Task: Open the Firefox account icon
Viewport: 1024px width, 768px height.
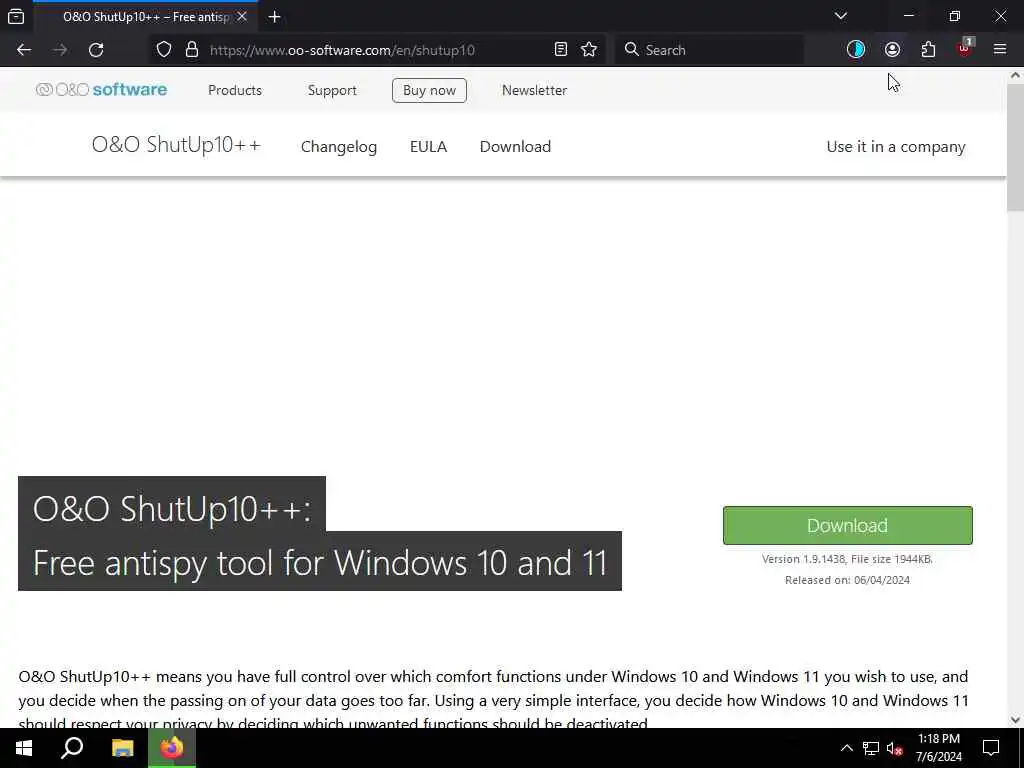Action: tap(892, 50)
